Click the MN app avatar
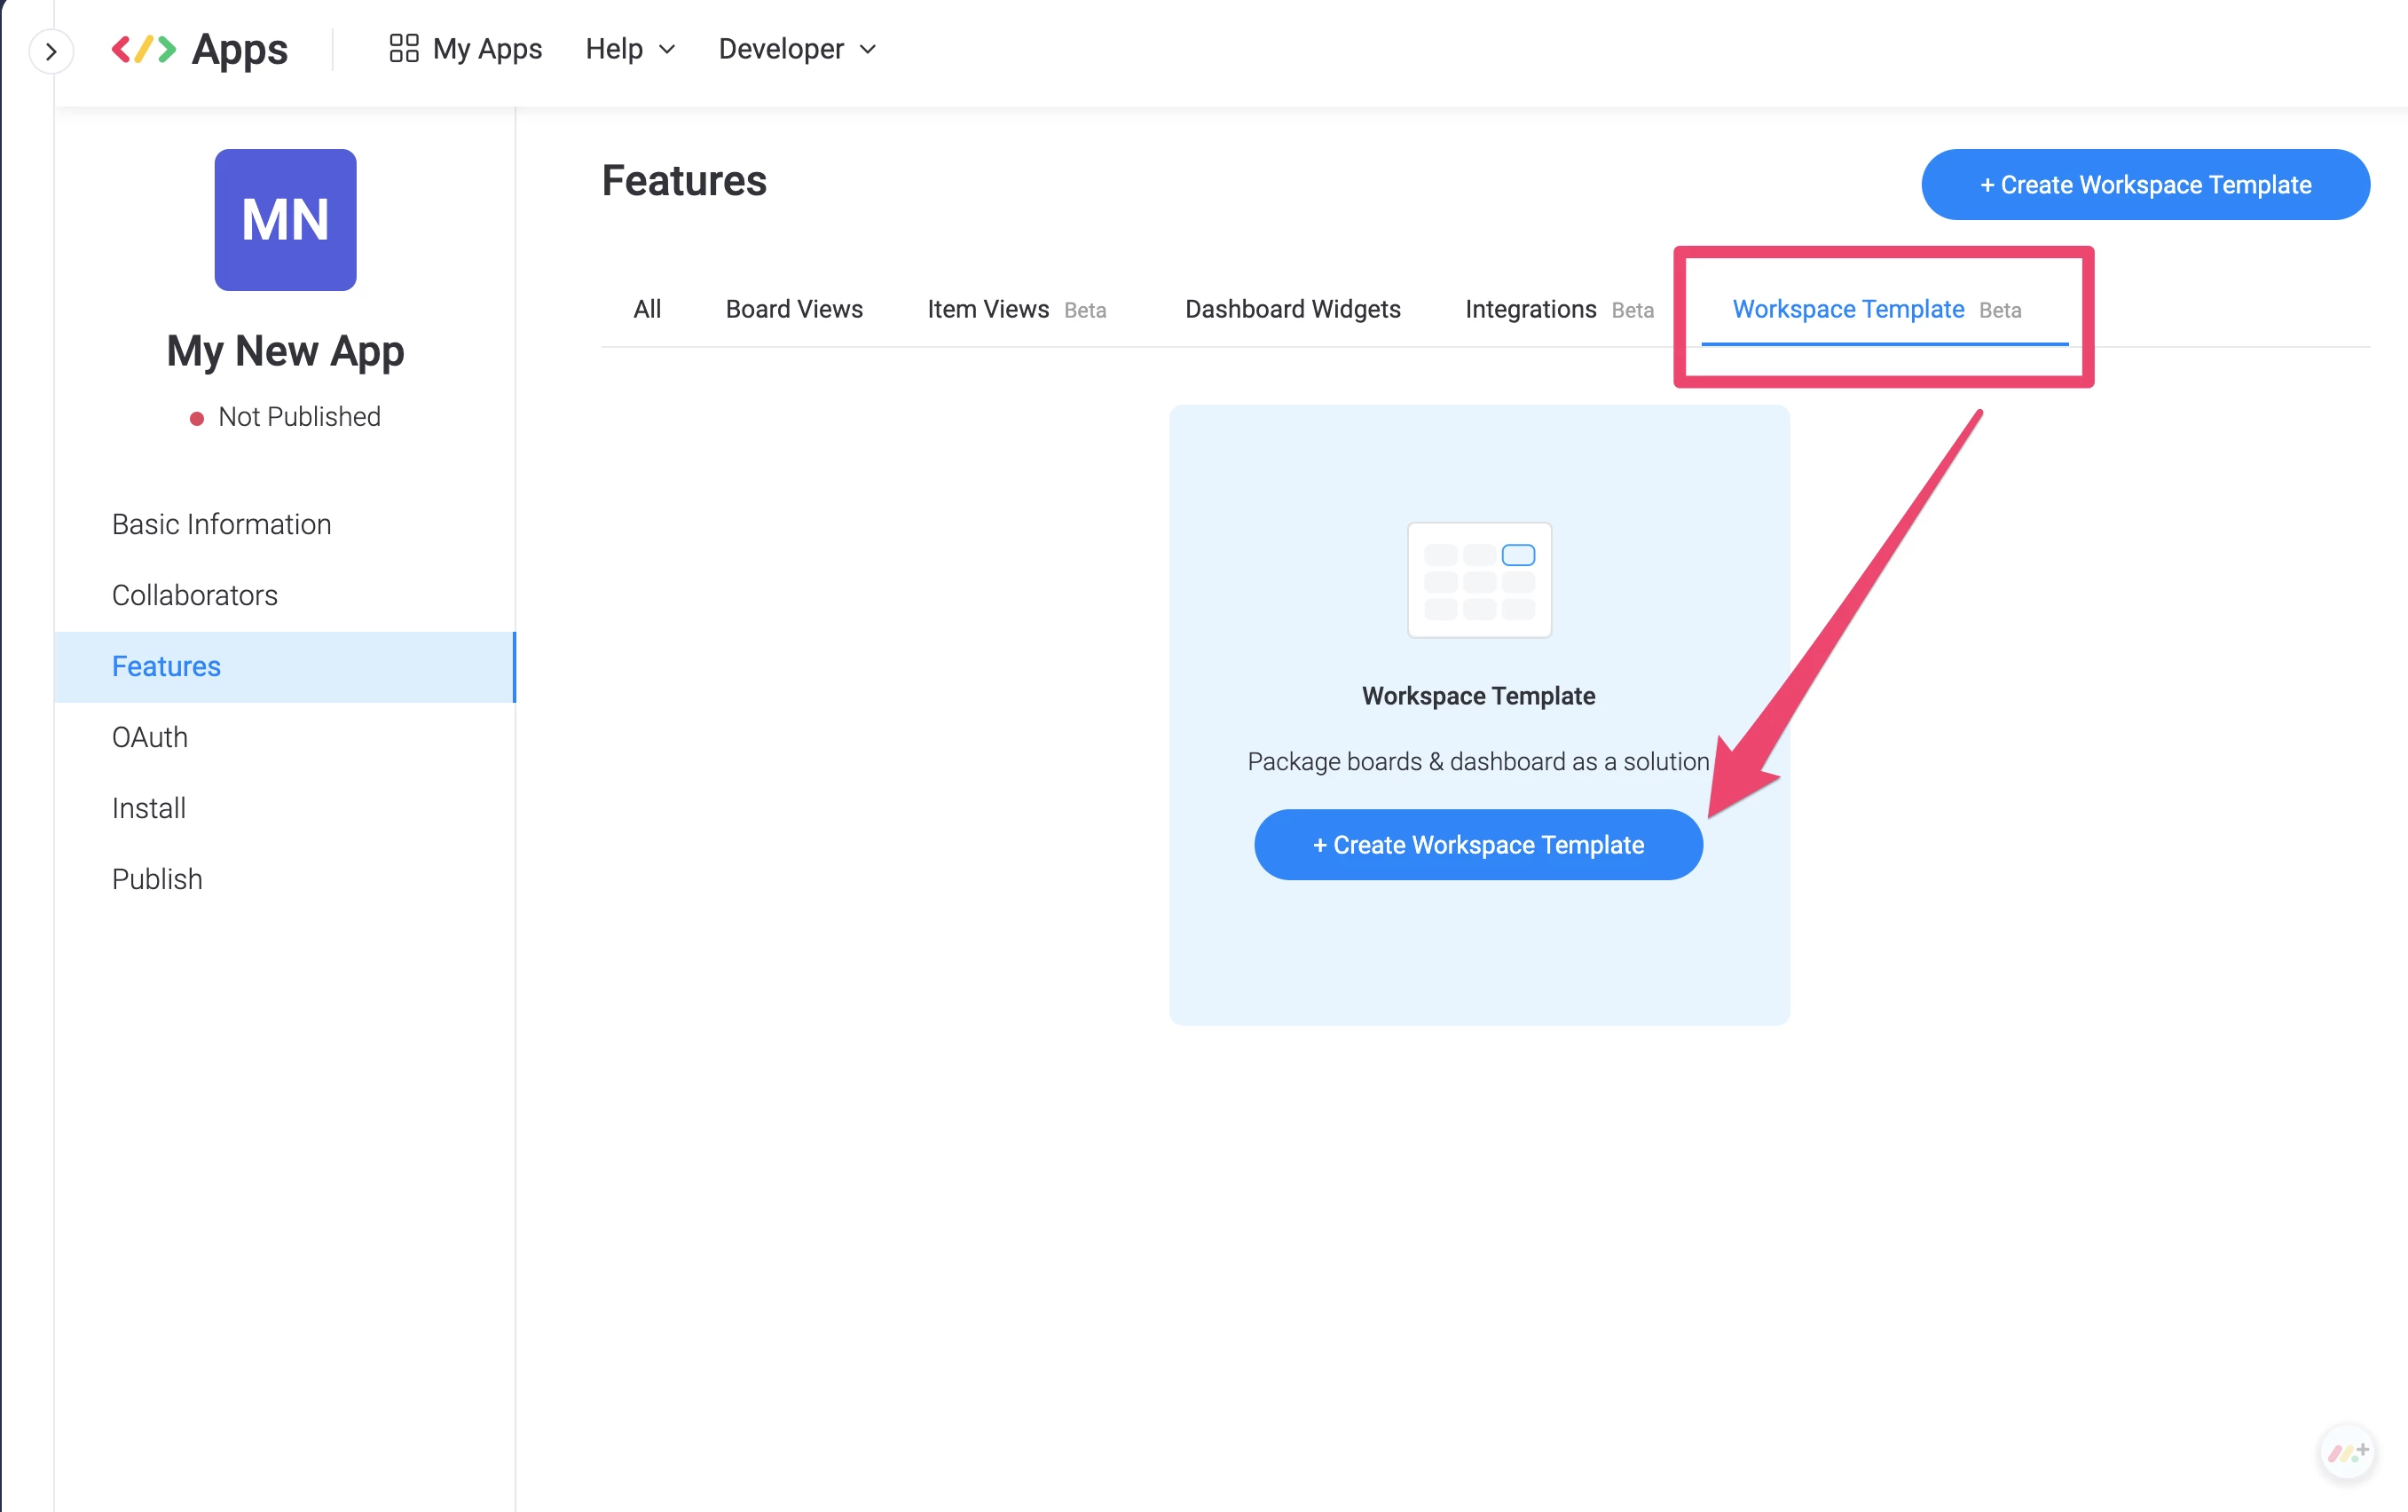The height and width of the screenshot is (1512, 2408). [285, 220]
